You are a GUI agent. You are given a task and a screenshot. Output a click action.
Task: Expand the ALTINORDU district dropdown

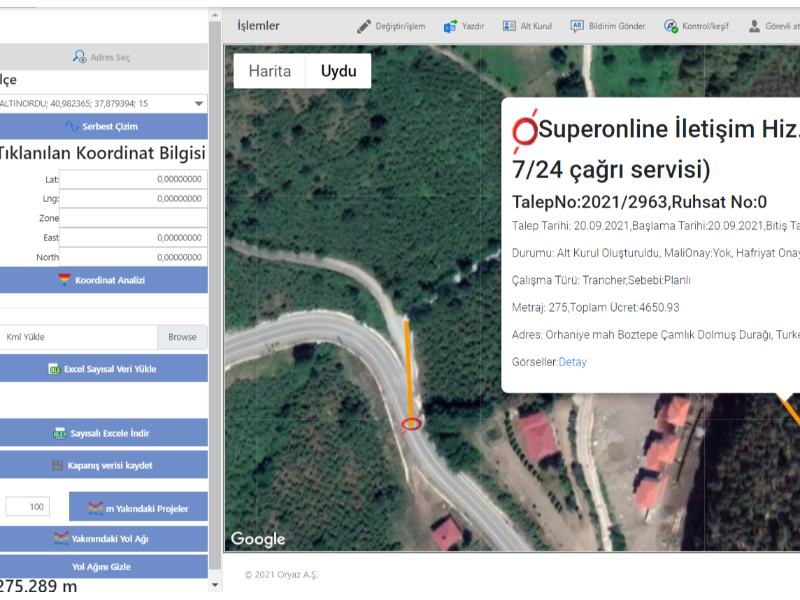[198, 103]
